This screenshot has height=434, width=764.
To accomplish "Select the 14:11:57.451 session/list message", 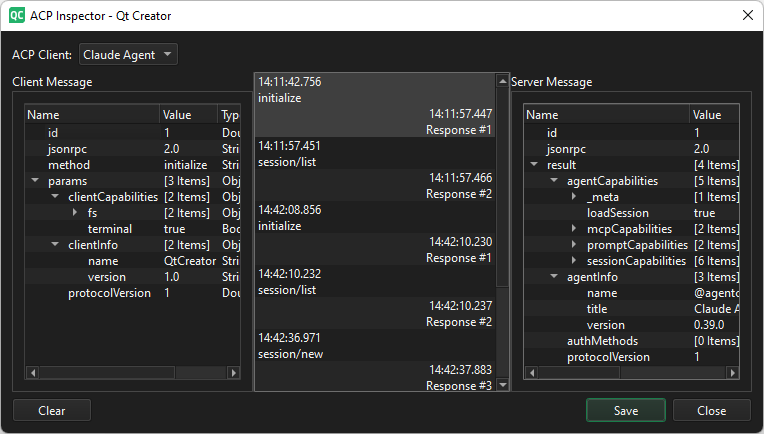I will coord(375,153).
